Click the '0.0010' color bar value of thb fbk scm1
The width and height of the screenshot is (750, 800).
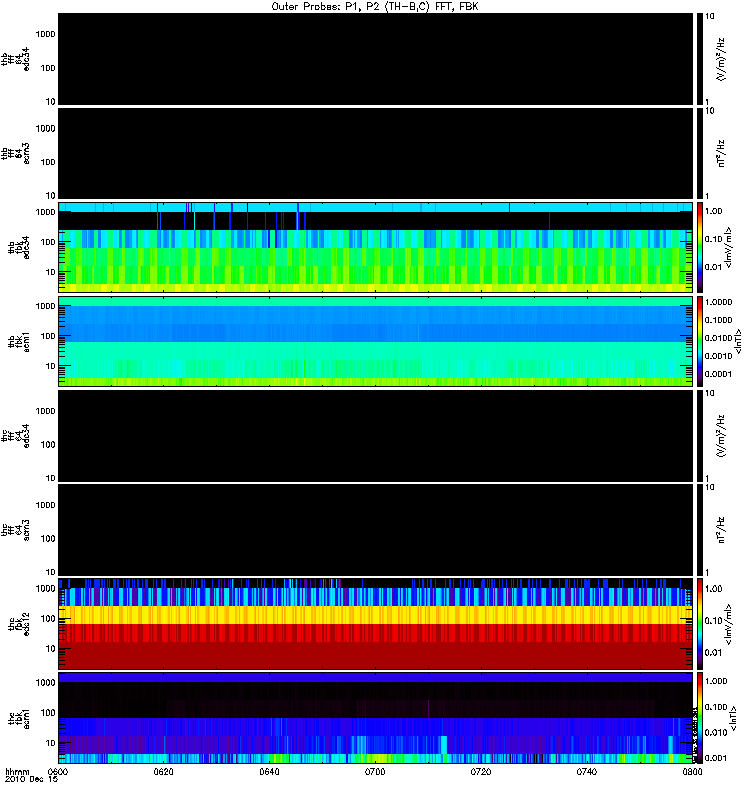[718, 356]
